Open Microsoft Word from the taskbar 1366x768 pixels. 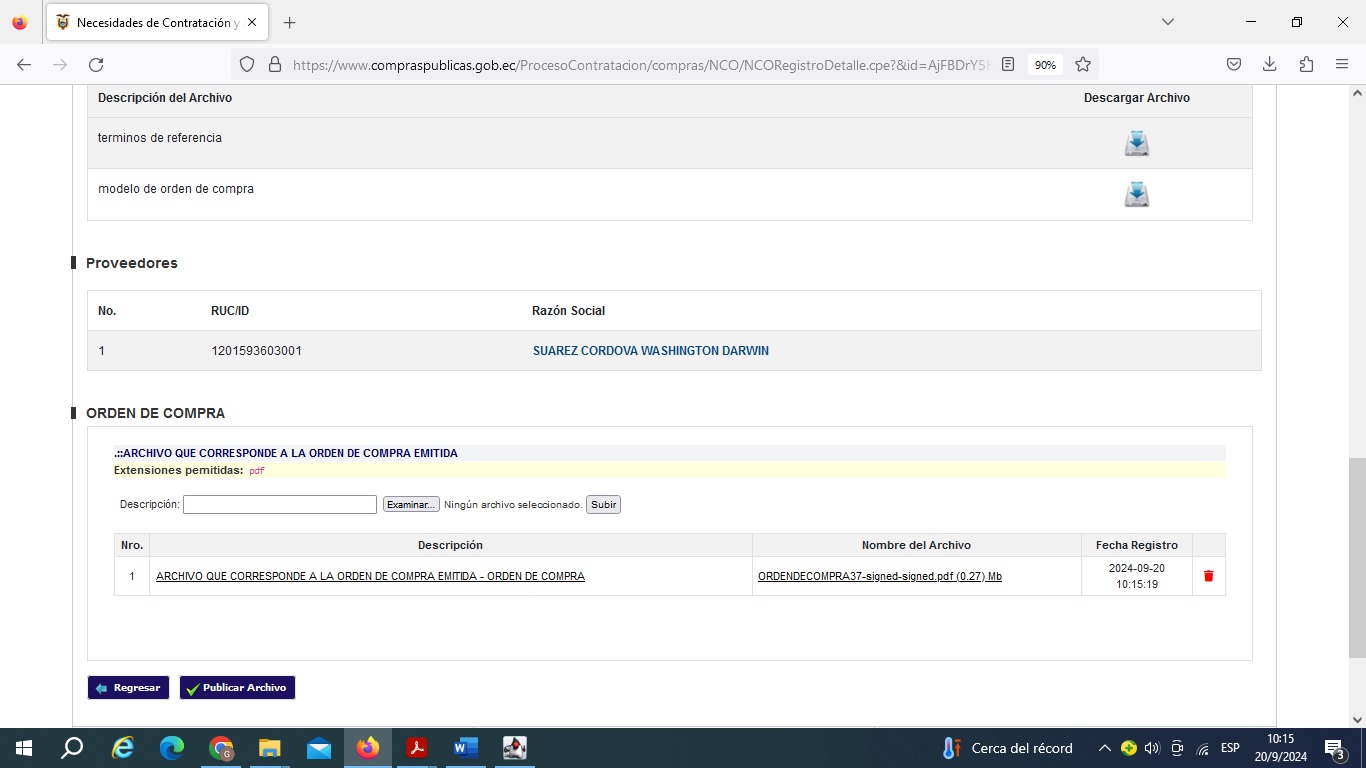pyautogui.click(x=466, y=748)
